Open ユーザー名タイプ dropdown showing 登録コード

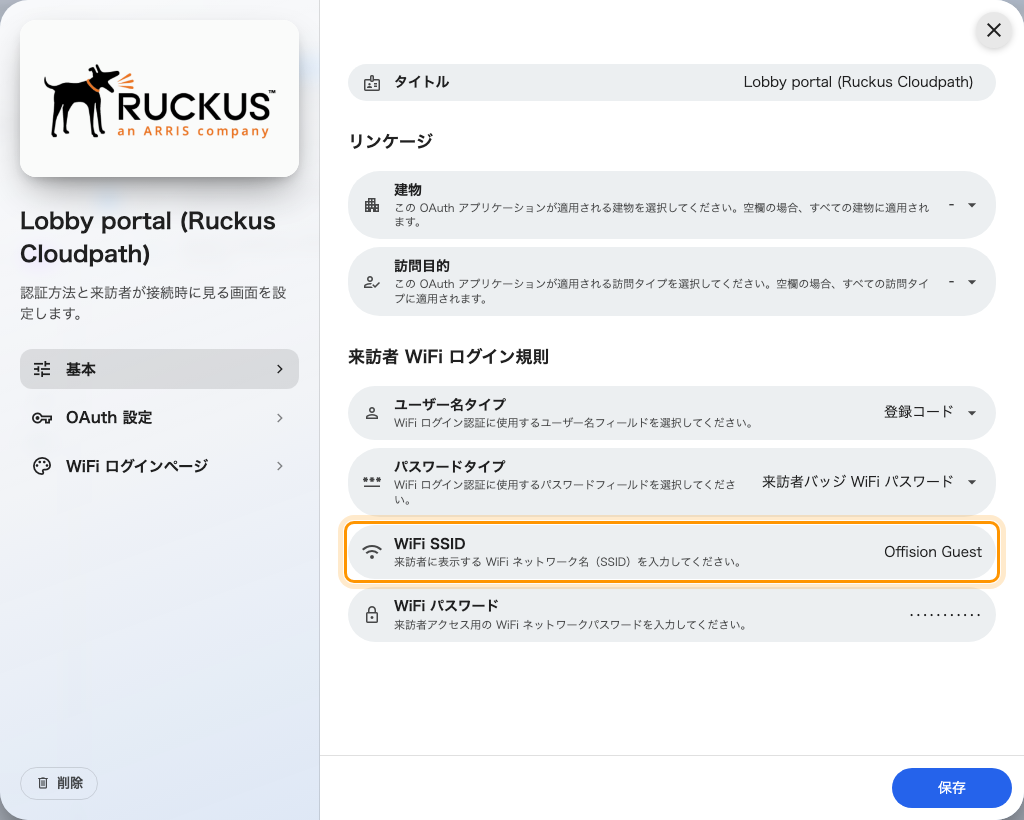tap(930, 413)
